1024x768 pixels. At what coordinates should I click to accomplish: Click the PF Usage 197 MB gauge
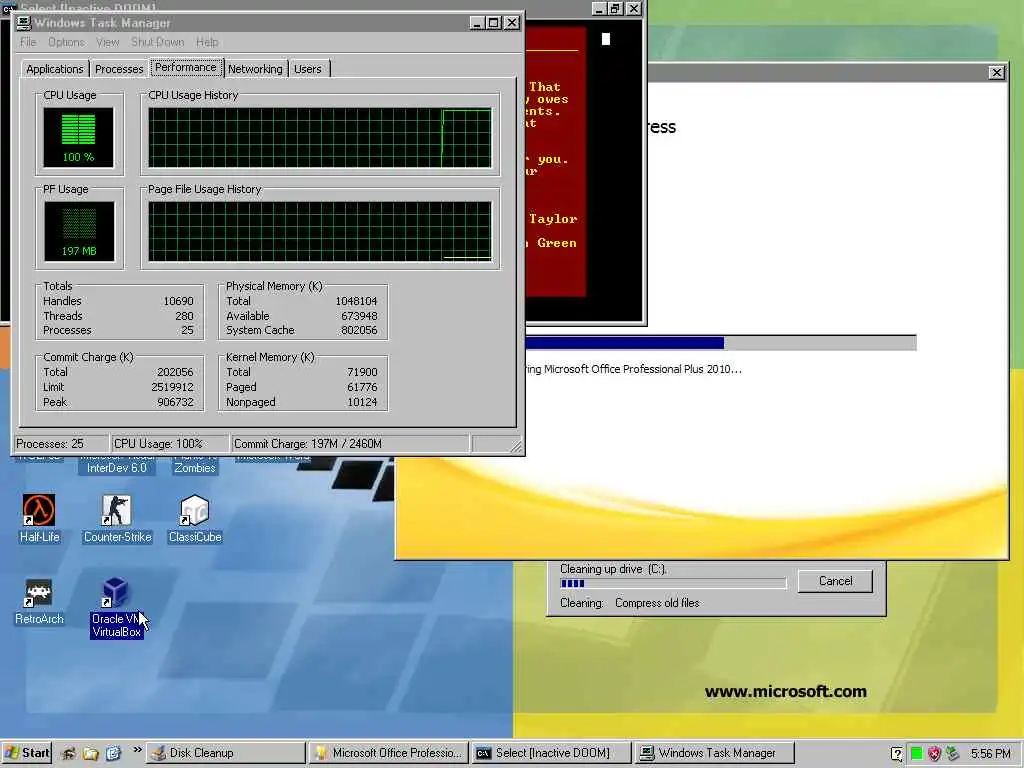point(79,231)
